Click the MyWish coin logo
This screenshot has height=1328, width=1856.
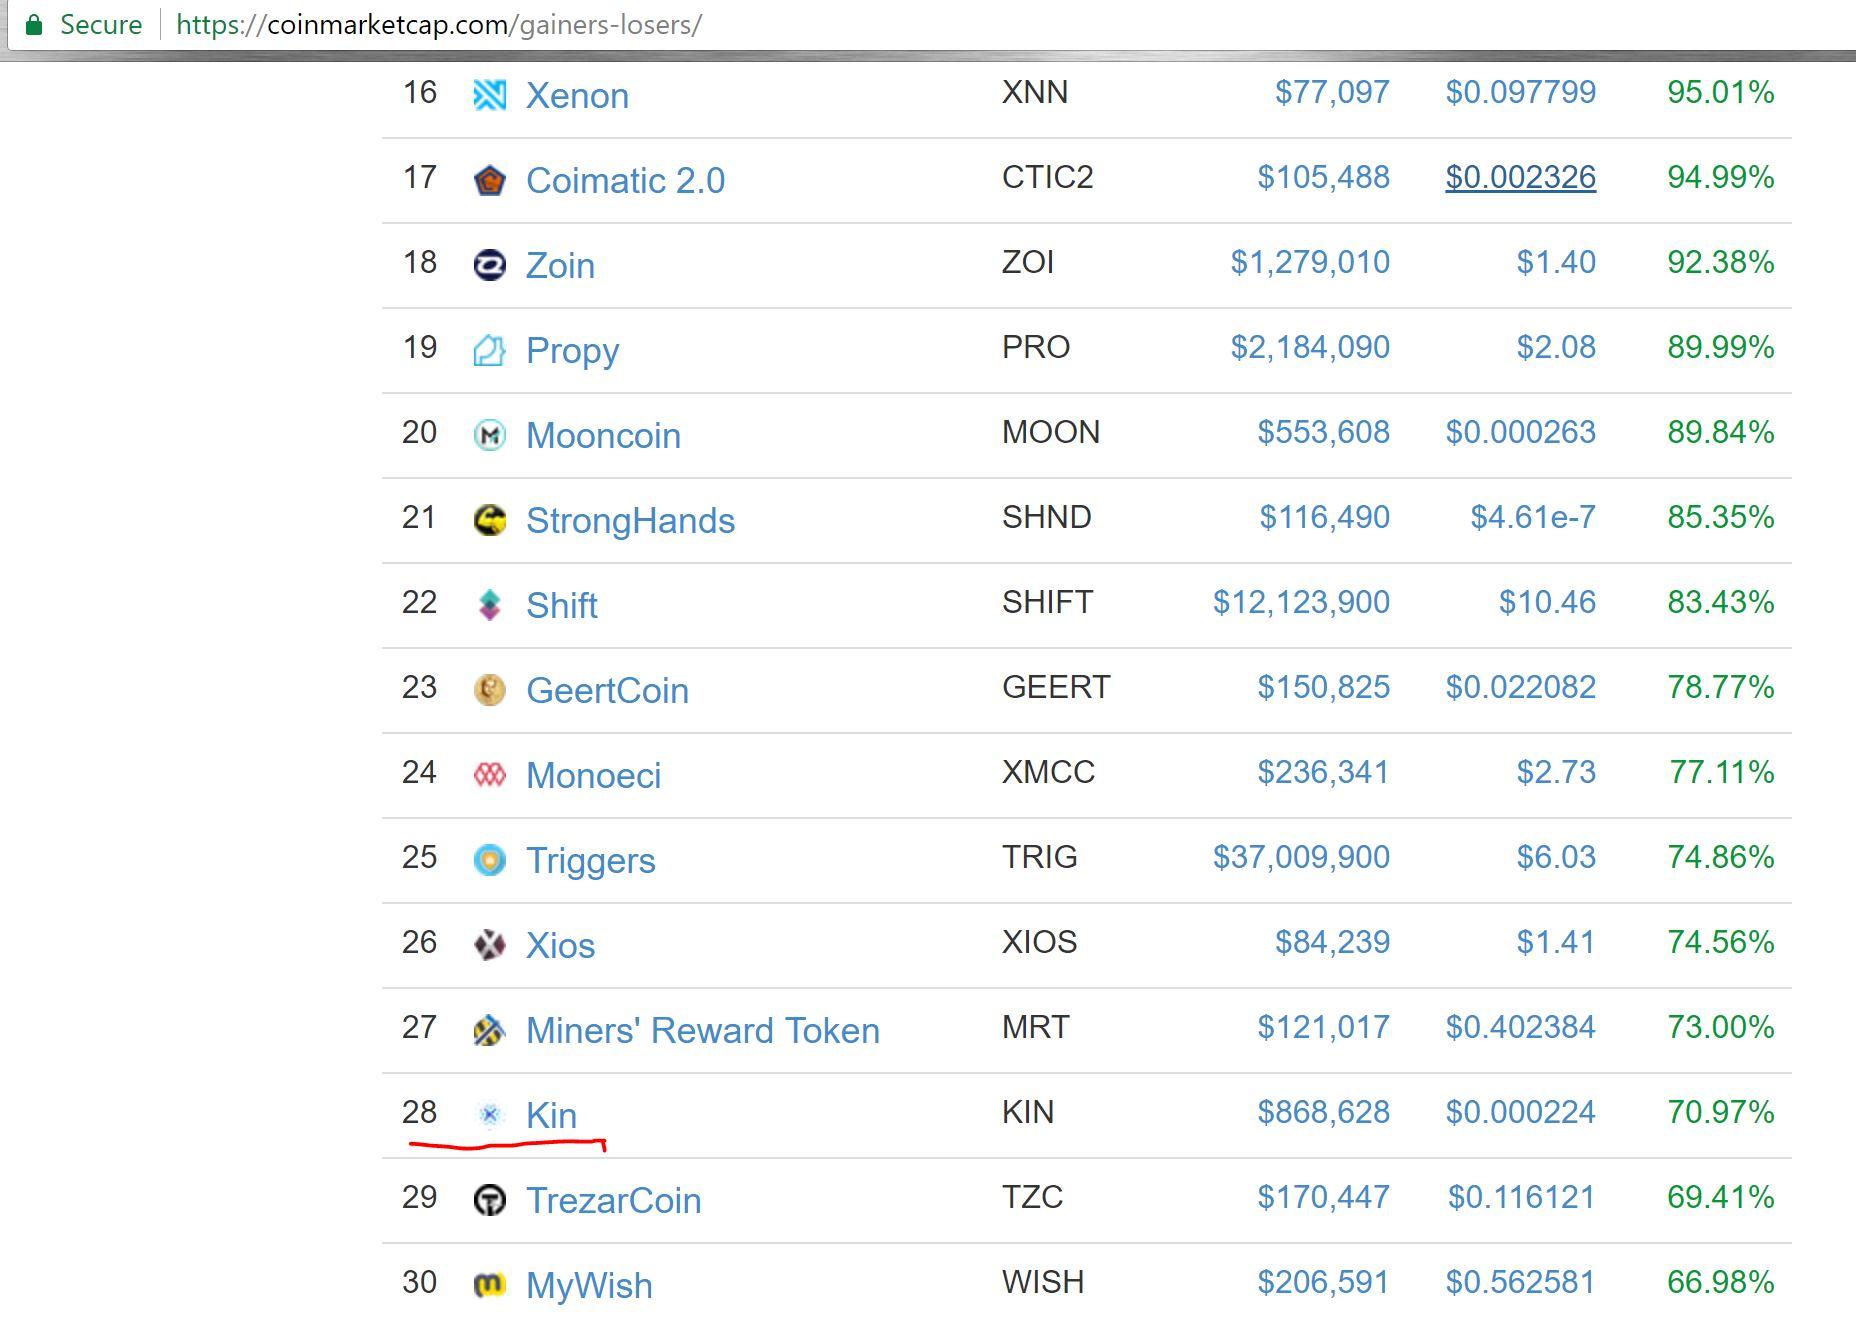pyautogui.click(x=489, y=1283)
